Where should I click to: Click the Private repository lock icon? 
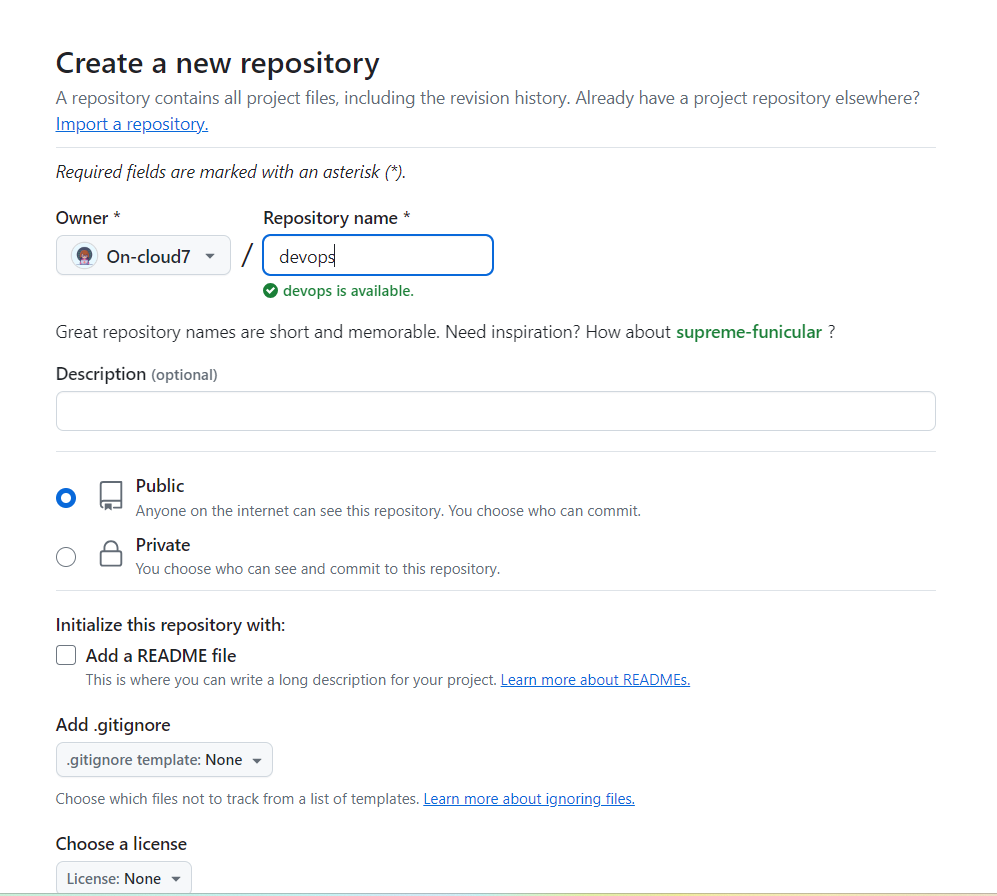[x=111, y=555]
